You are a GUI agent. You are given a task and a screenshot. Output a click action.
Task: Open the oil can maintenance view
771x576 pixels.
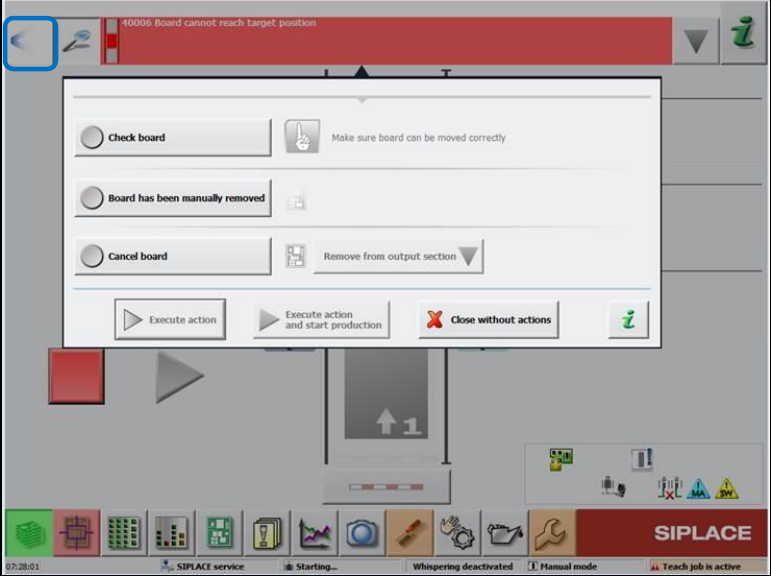(x=504, y=533)
